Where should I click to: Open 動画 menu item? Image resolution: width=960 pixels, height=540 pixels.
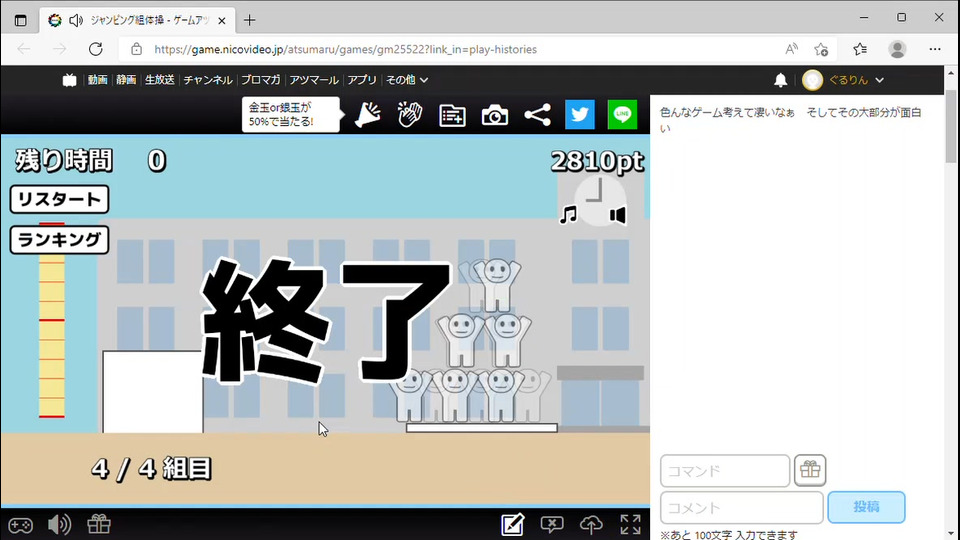[x=97, y=80]
